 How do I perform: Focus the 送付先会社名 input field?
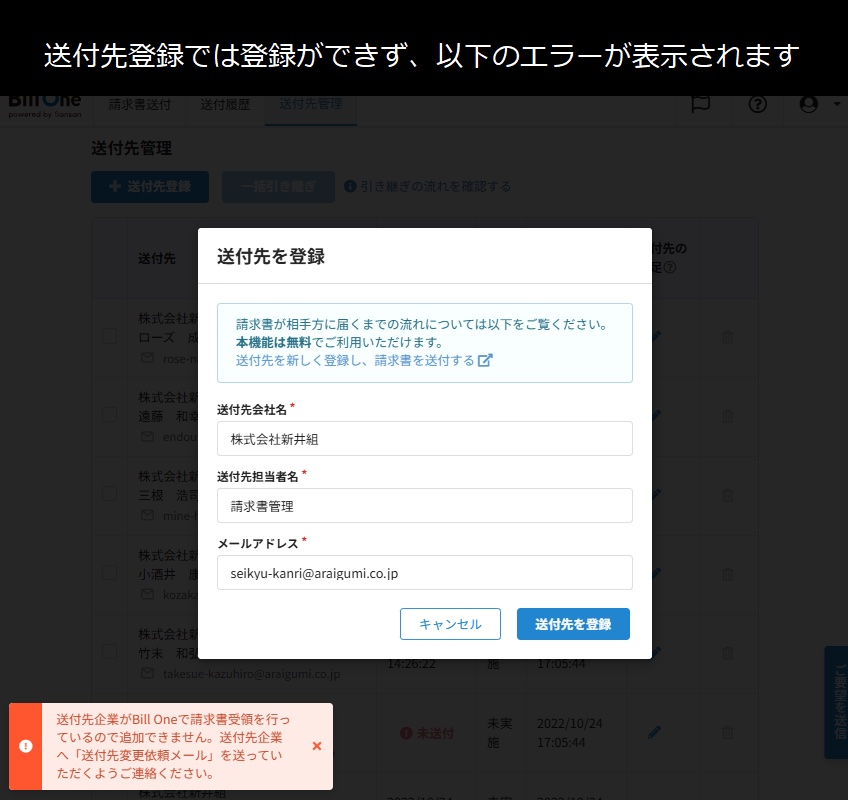point(425,439)
